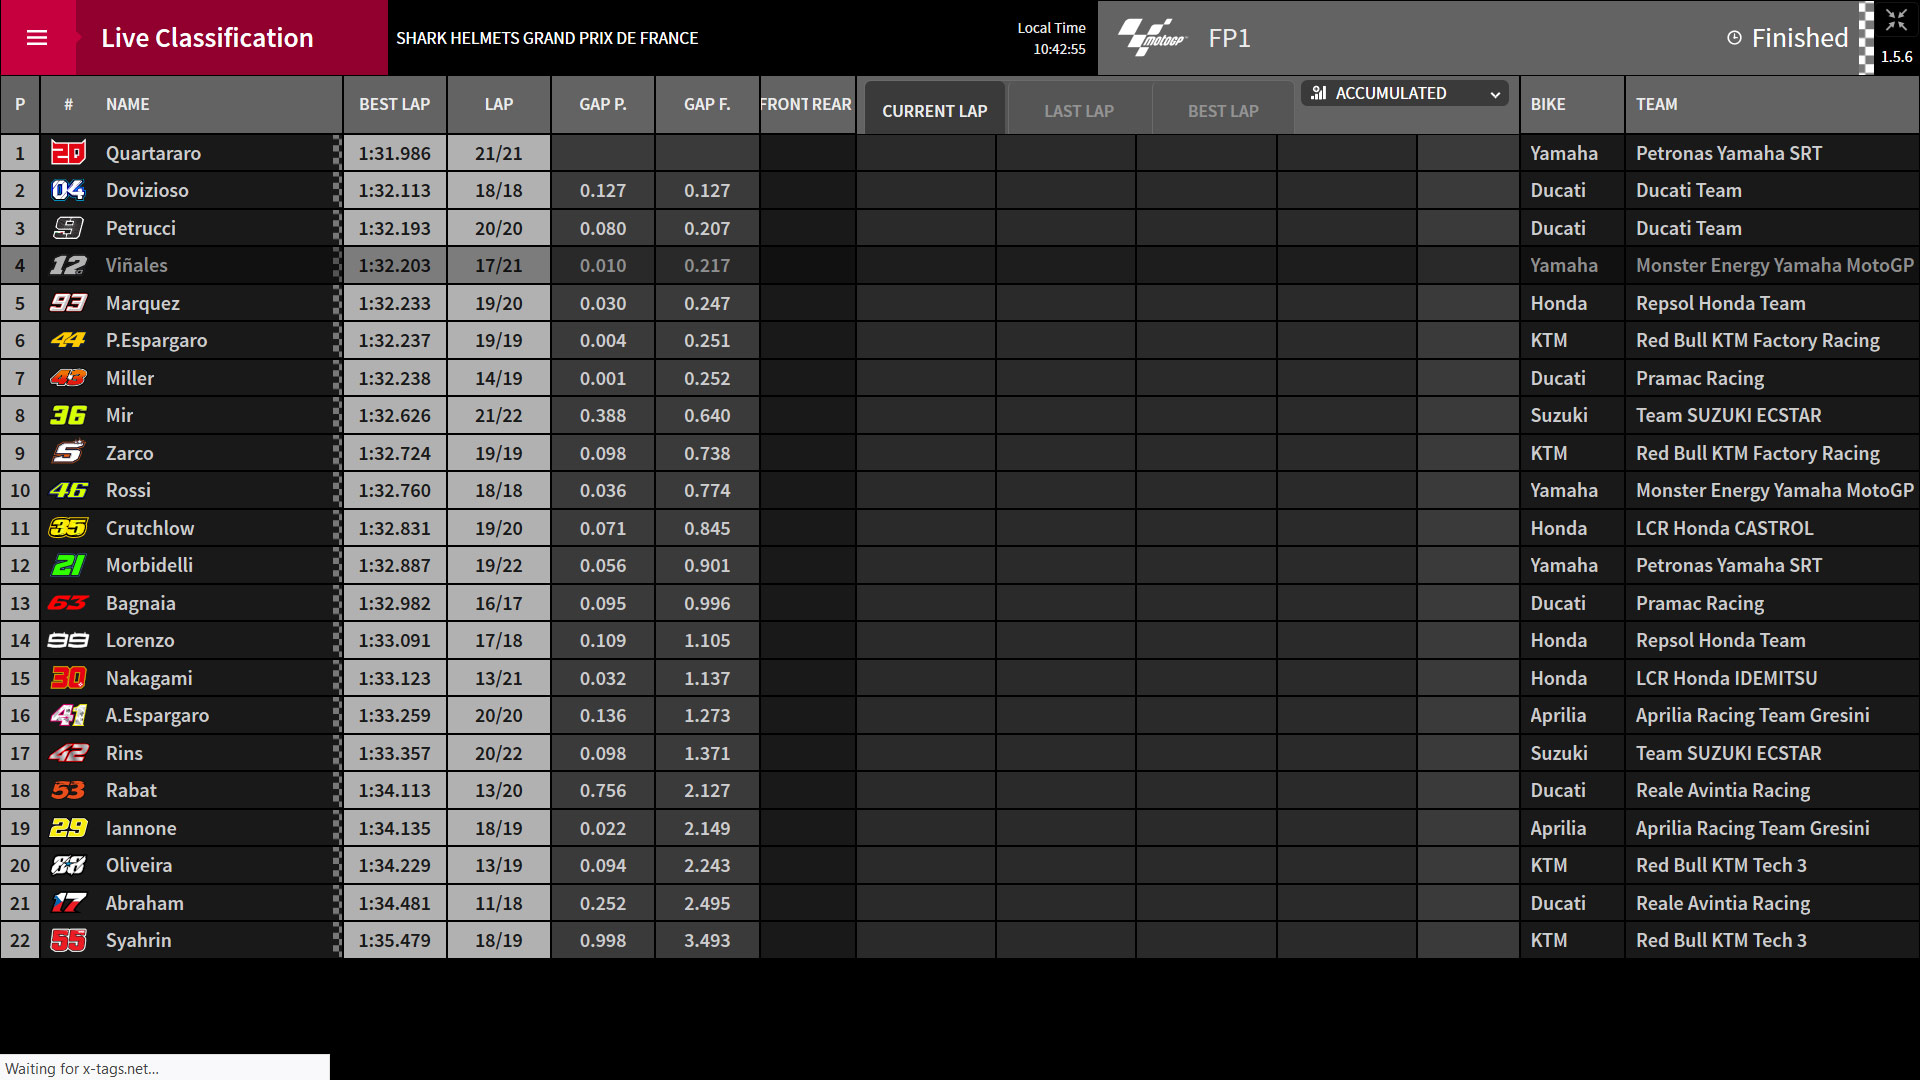Image resolution: width=1920 pixels, height=1080 pixels.
Task: Click Rabat's number 53 badge
Action: [68, 790]
